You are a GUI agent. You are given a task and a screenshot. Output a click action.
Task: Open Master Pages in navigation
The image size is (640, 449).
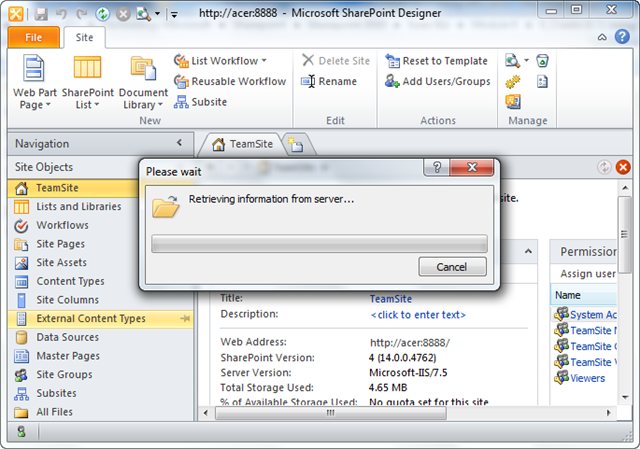100,356
